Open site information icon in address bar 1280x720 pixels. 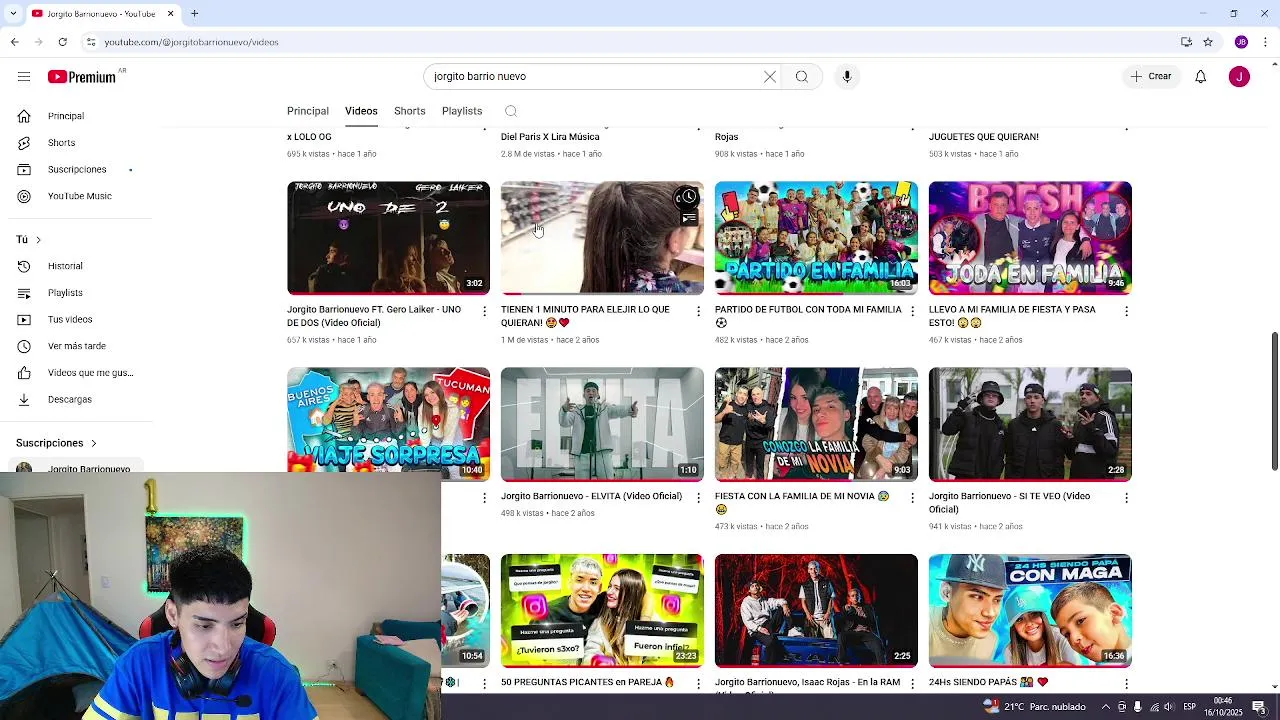click(x=90, y=42)
